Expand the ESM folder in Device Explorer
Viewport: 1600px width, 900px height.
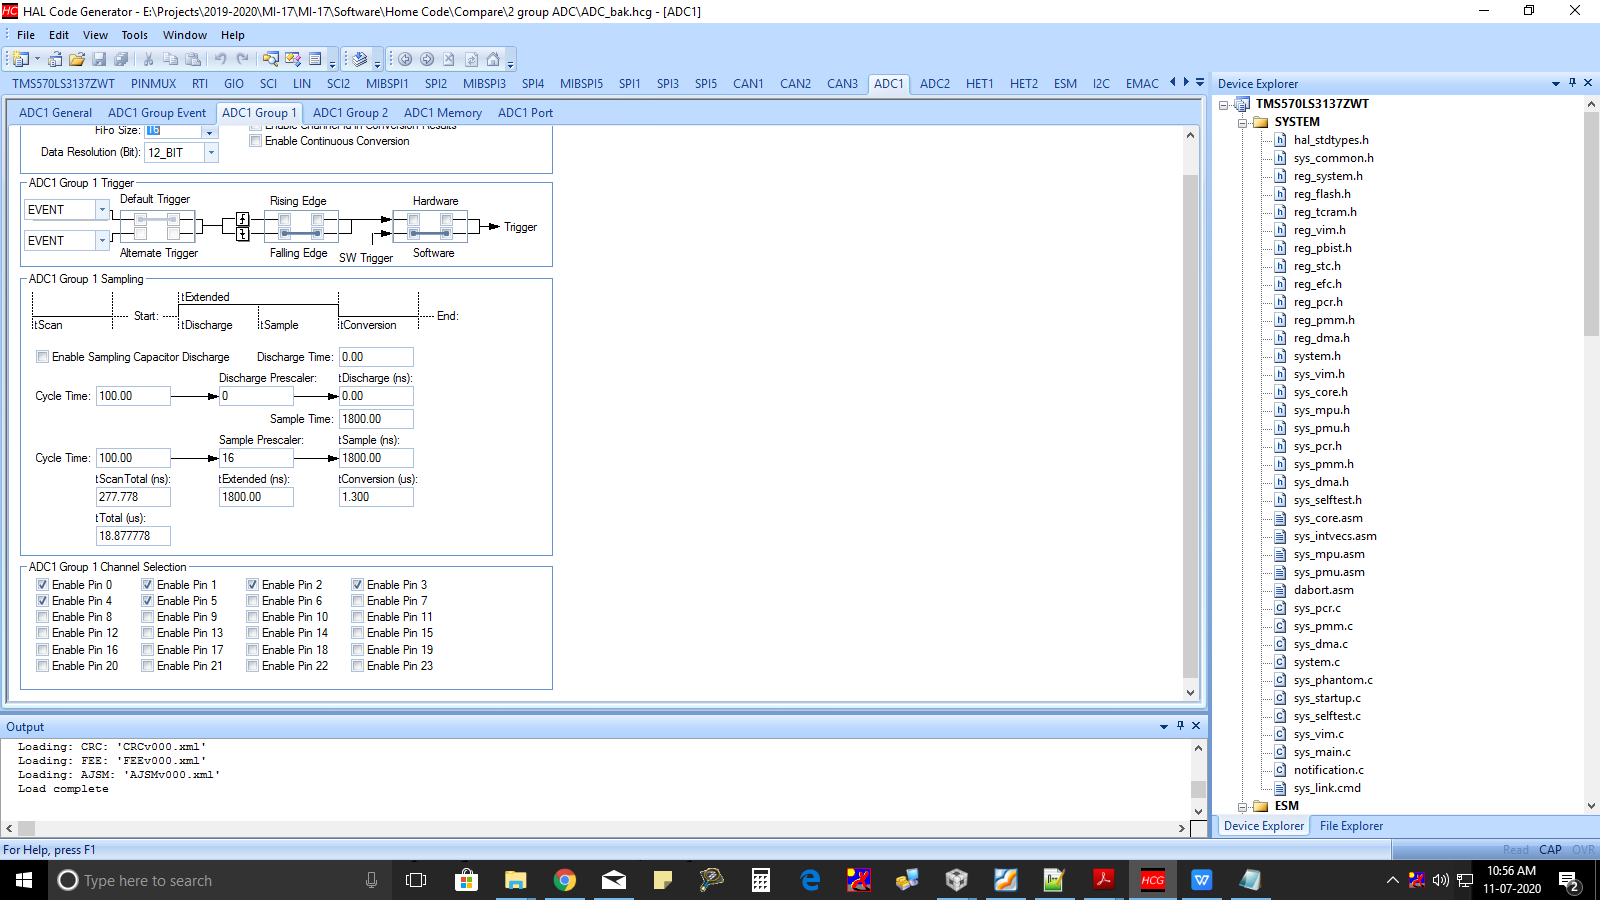[x=1242, y=806]
